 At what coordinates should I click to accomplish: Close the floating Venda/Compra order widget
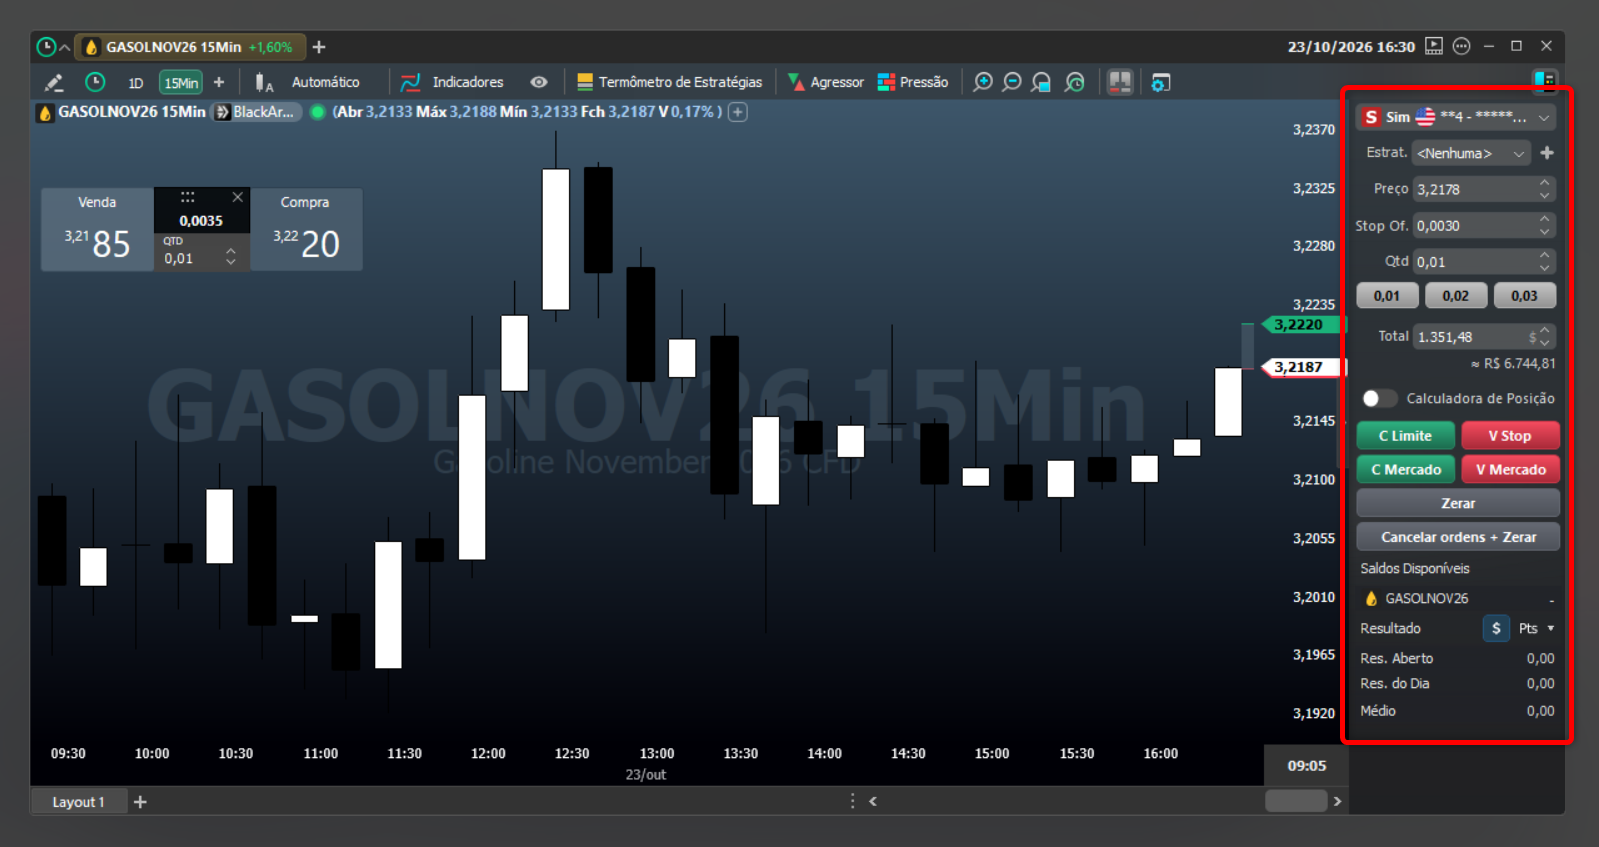point(237,197)
